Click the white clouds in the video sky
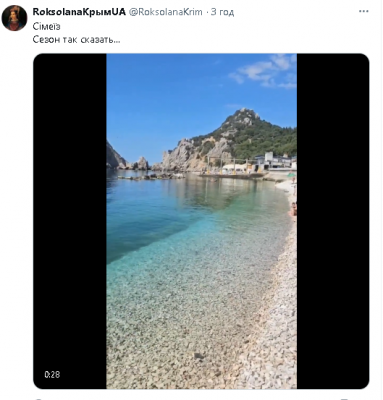The height and width of the screenshot is (400, 383). [267, 72]
